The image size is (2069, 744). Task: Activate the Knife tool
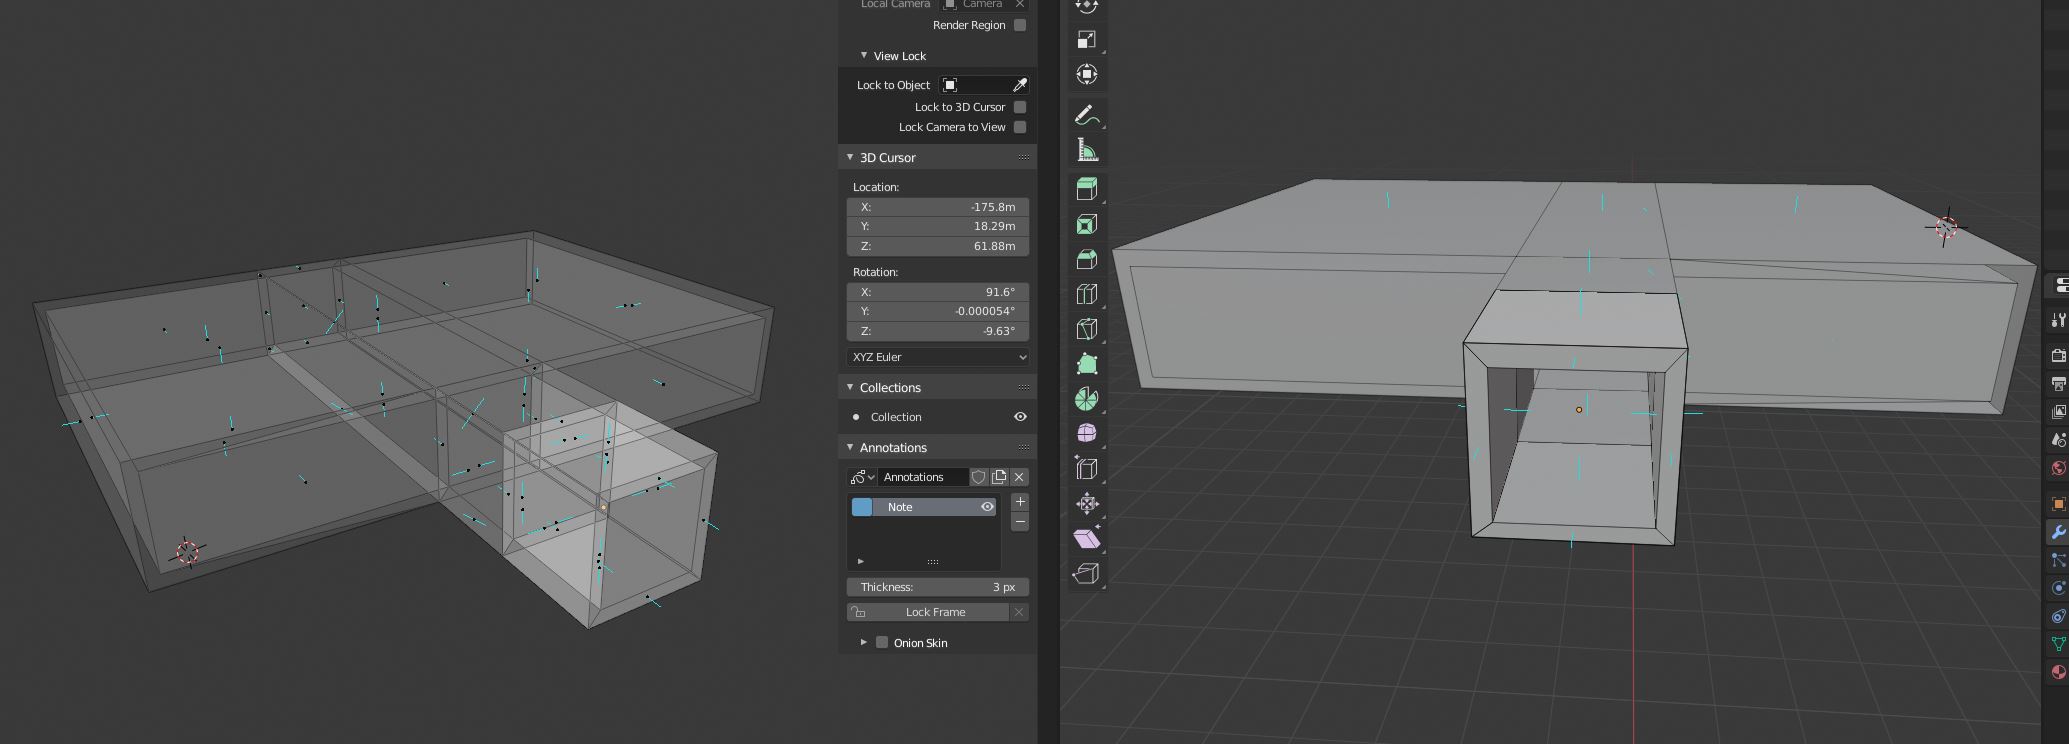point(1086,329)
